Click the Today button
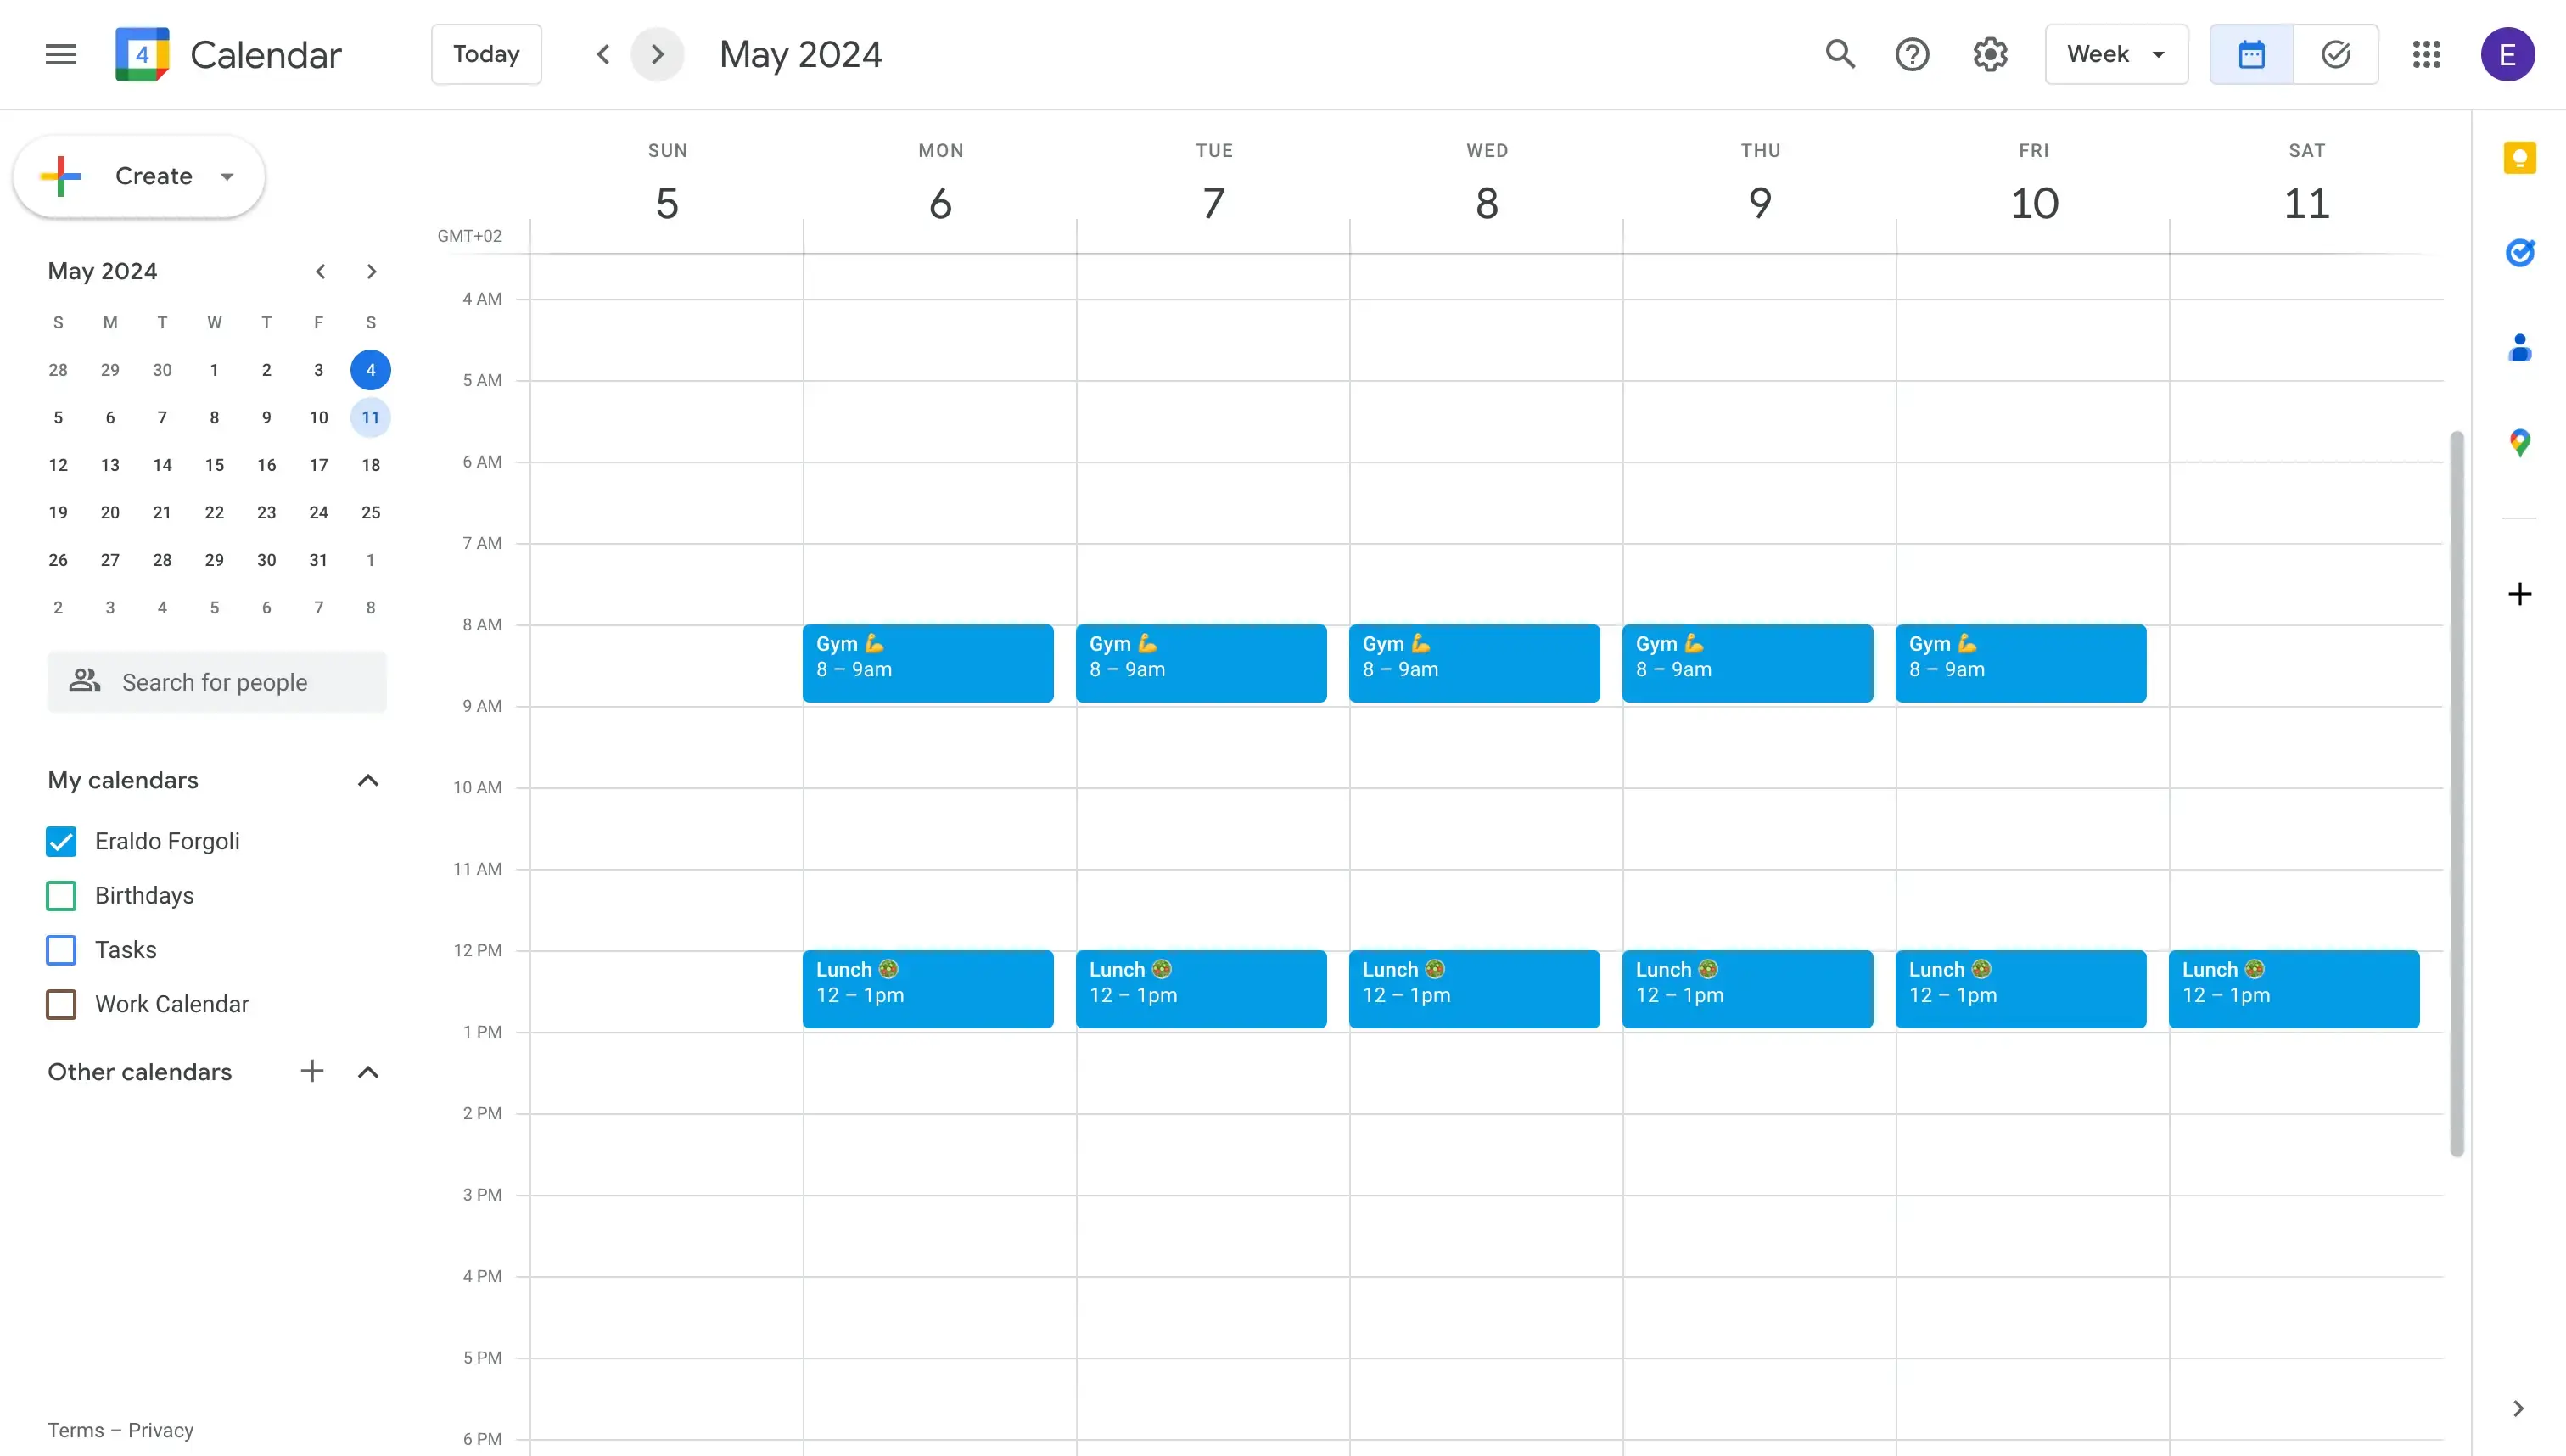Screen dimensions: 2566x1456 (x=485, y=54)
